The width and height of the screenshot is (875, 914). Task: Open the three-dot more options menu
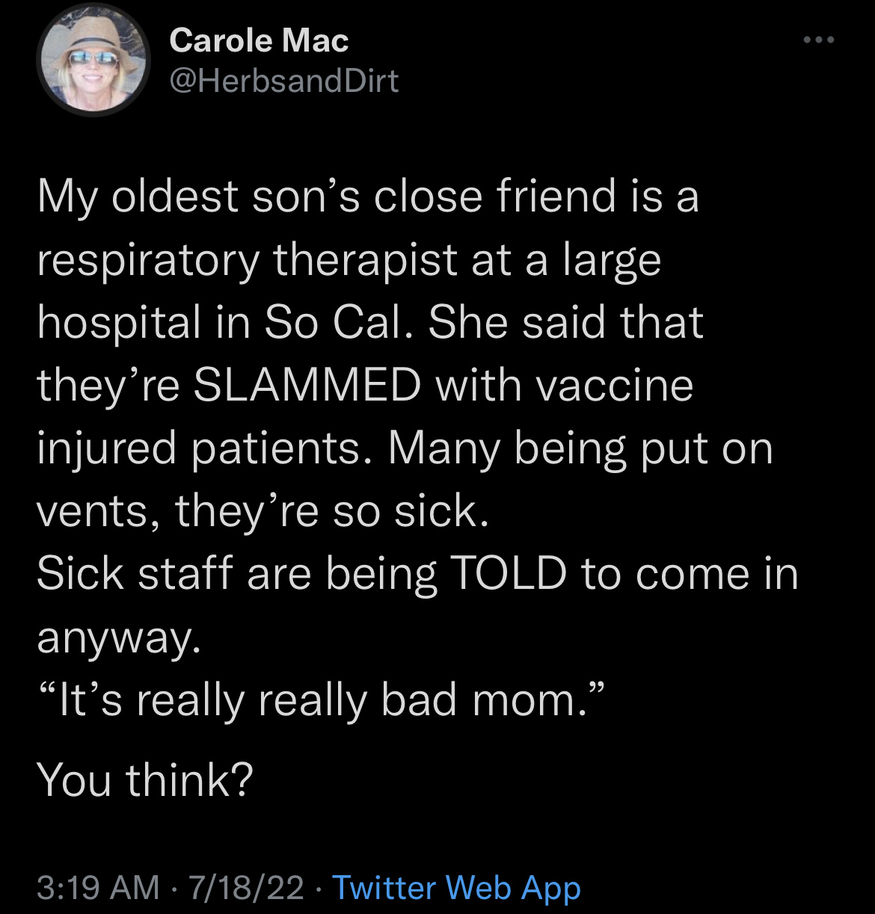[817, 41]
